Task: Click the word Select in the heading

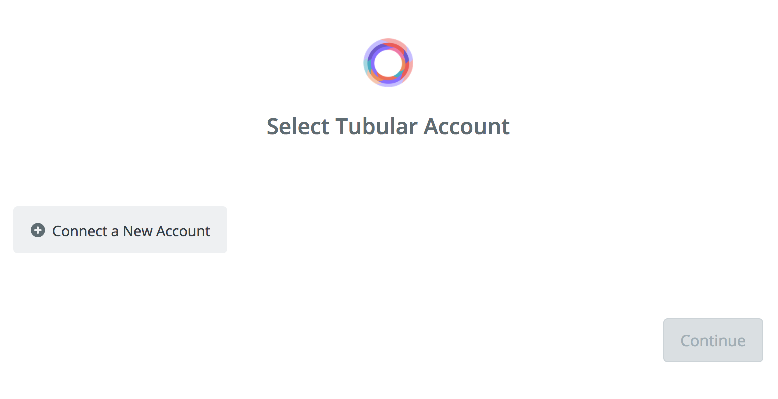Action: (298, 126)
